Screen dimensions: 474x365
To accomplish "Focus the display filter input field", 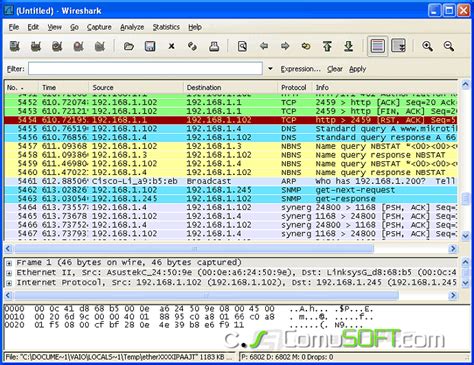I will pos(145,69).
